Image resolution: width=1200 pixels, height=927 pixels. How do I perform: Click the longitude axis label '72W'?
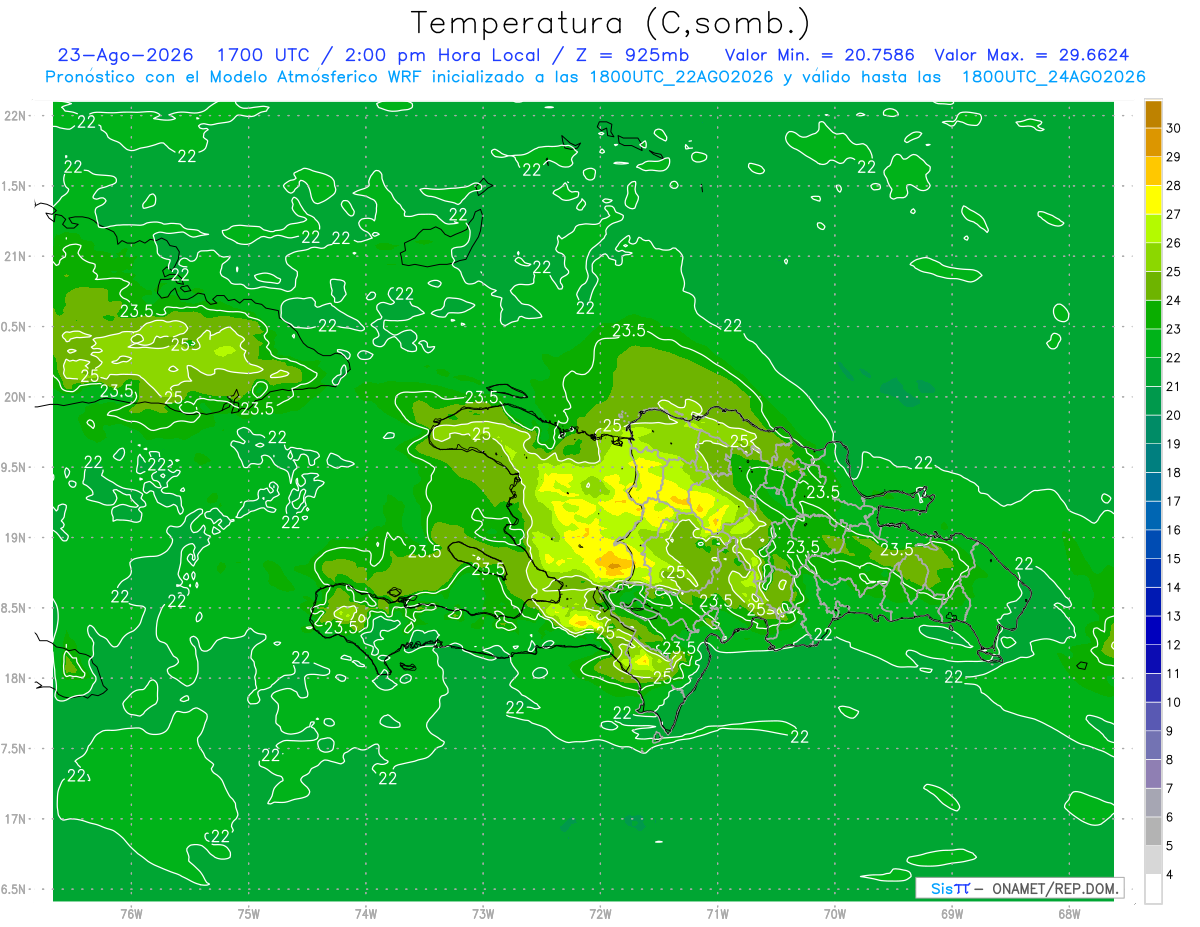600,914
